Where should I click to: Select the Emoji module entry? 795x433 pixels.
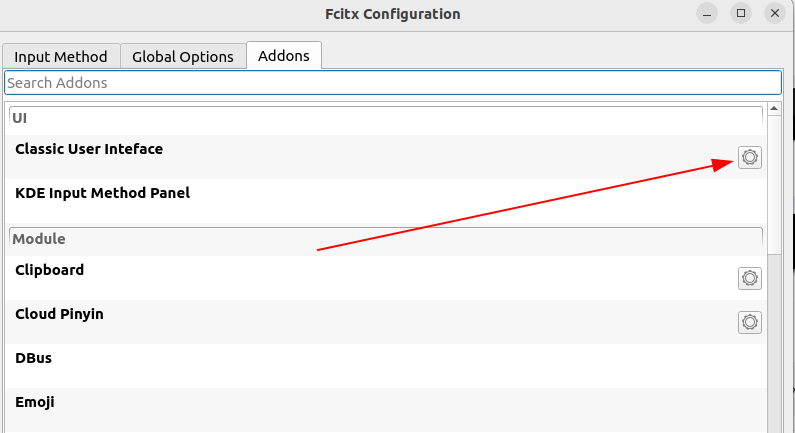pyautogui.click(x=386, y=410)
